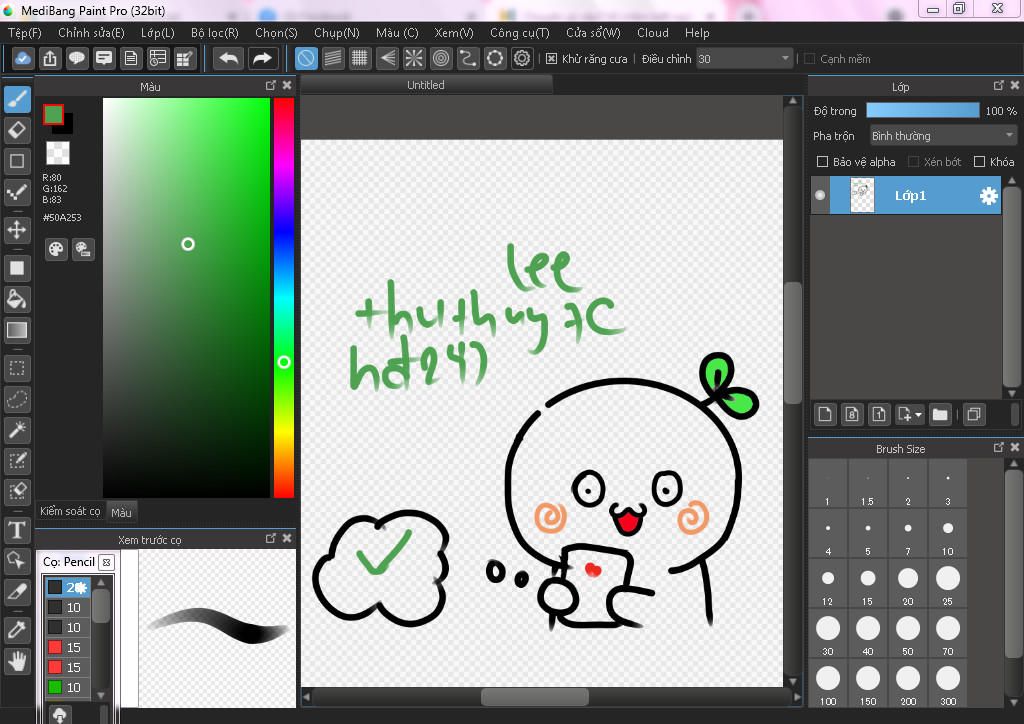
Task: Open the Help menu
Action: point(697,33)
